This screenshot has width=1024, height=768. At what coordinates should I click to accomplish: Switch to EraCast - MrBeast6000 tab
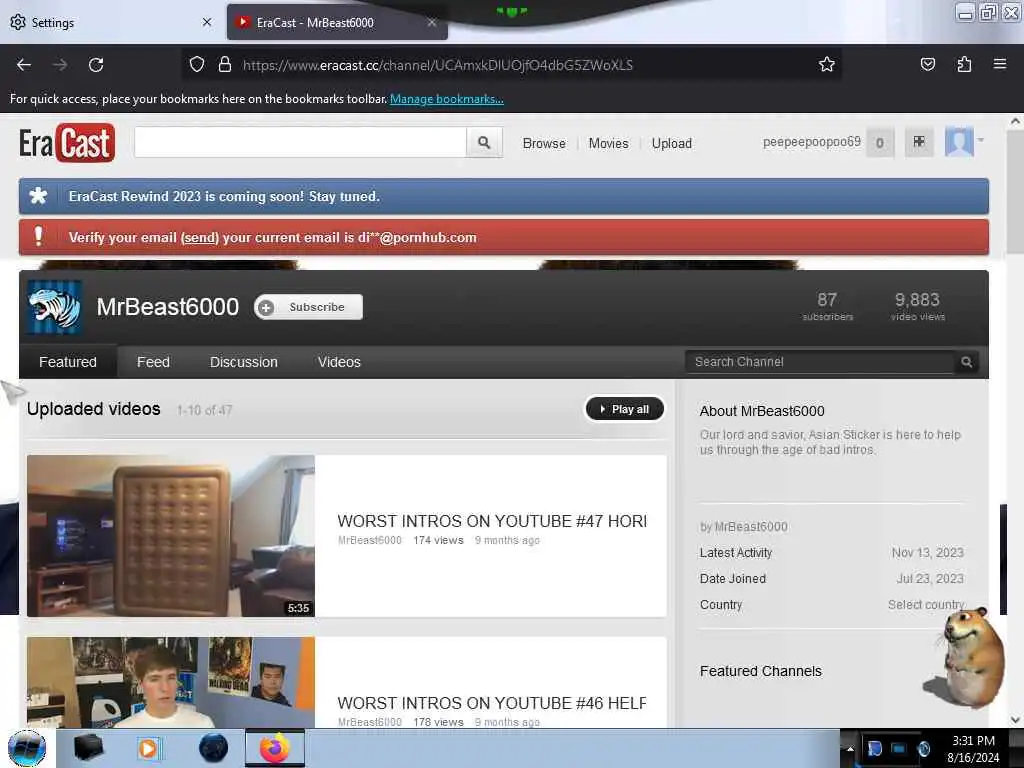(x=337, y=22)
